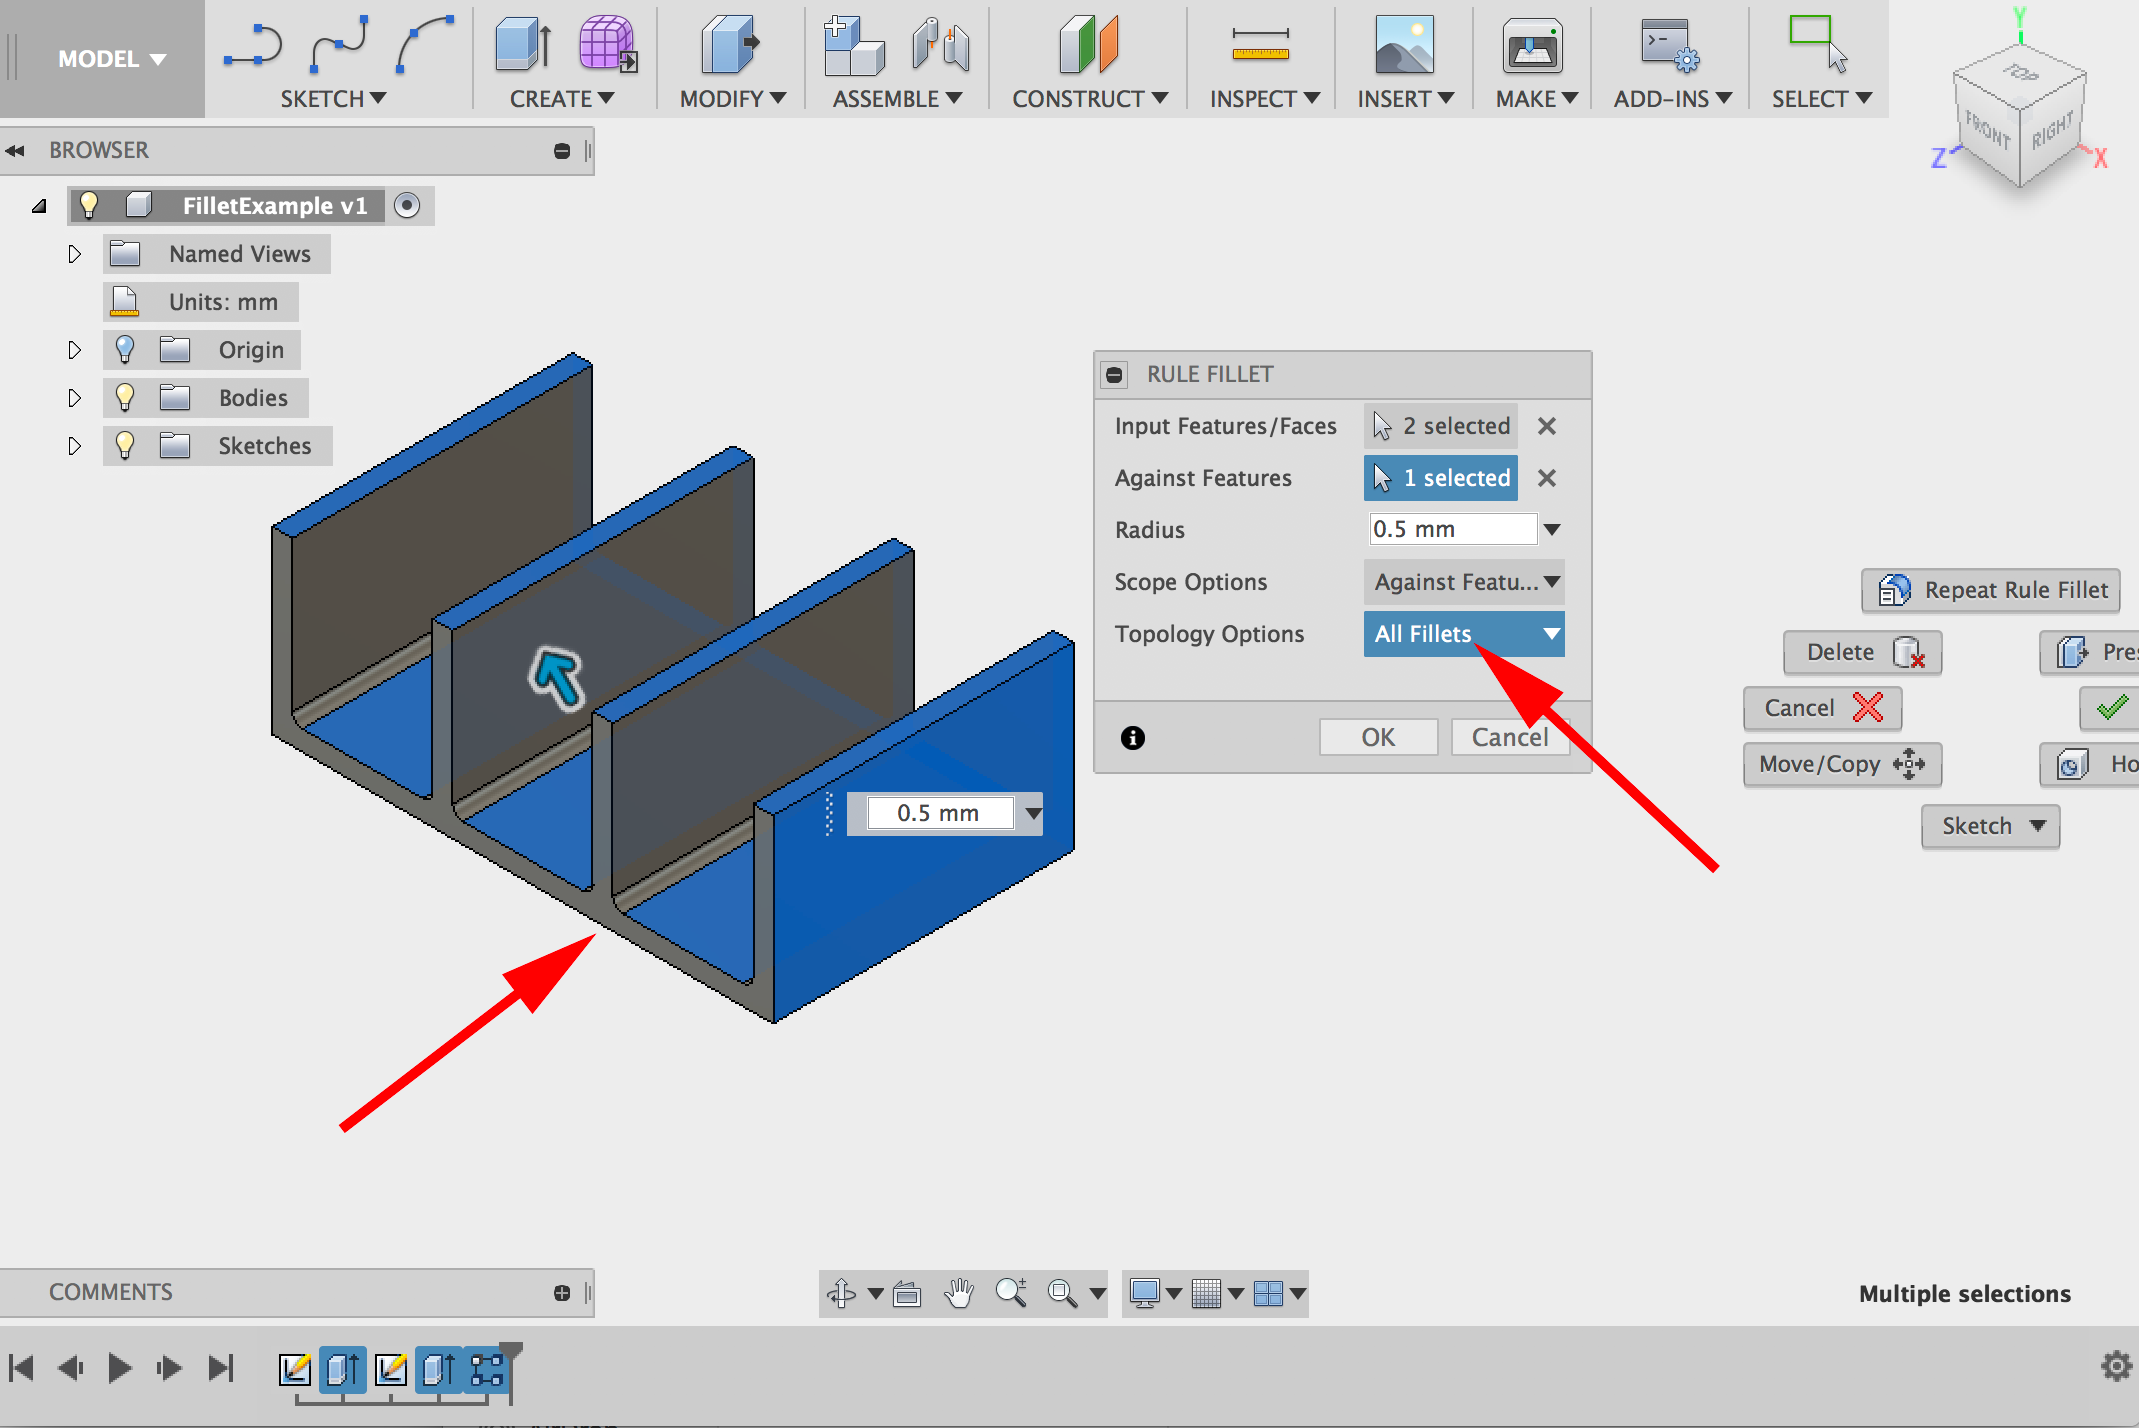Click Delete in the marking menu

tap(1863, 652)
